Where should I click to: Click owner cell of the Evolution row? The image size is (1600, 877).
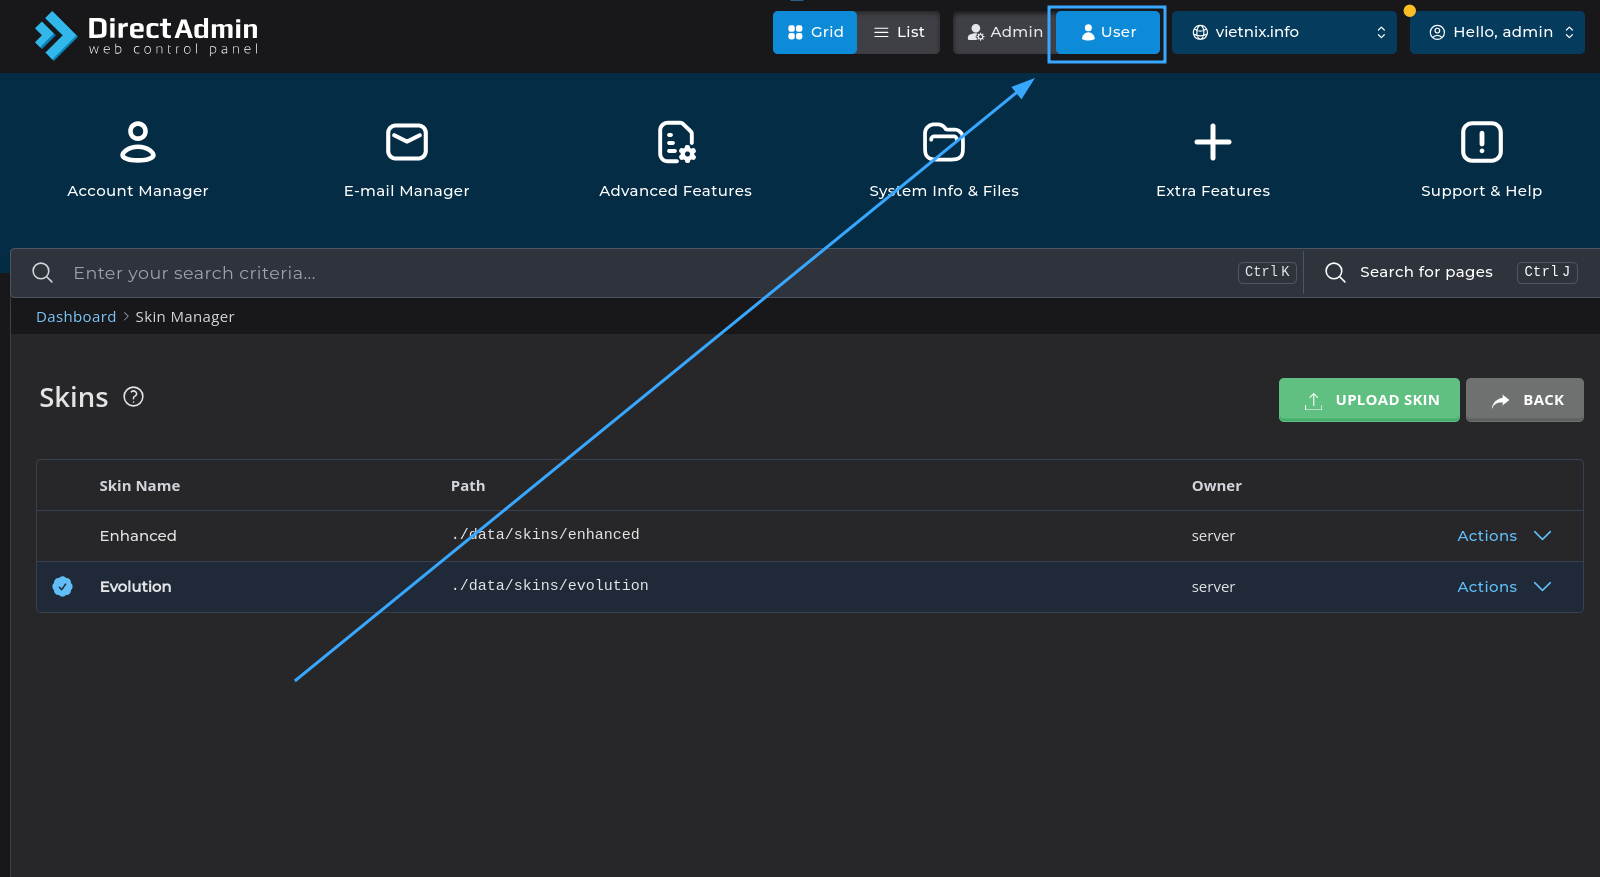[x=1213, y=587]
